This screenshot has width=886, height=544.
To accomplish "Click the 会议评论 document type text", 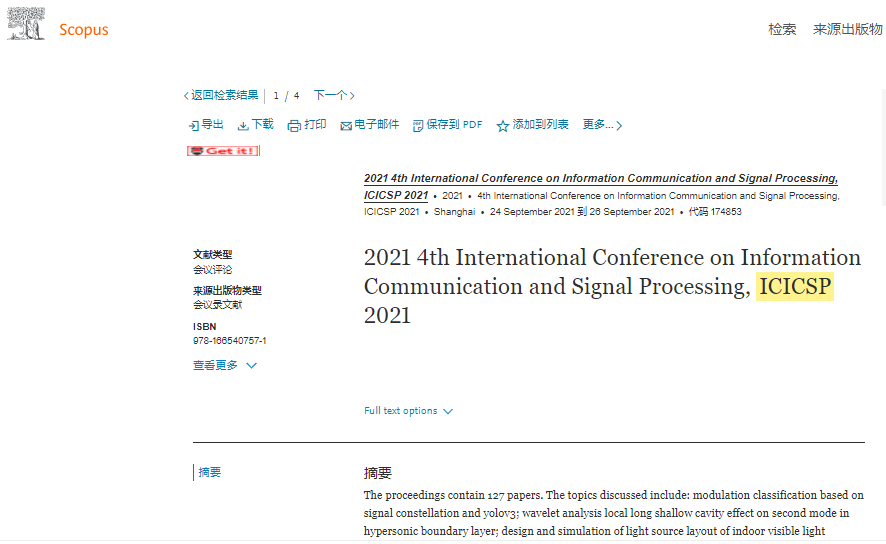I will coord(212,269).
